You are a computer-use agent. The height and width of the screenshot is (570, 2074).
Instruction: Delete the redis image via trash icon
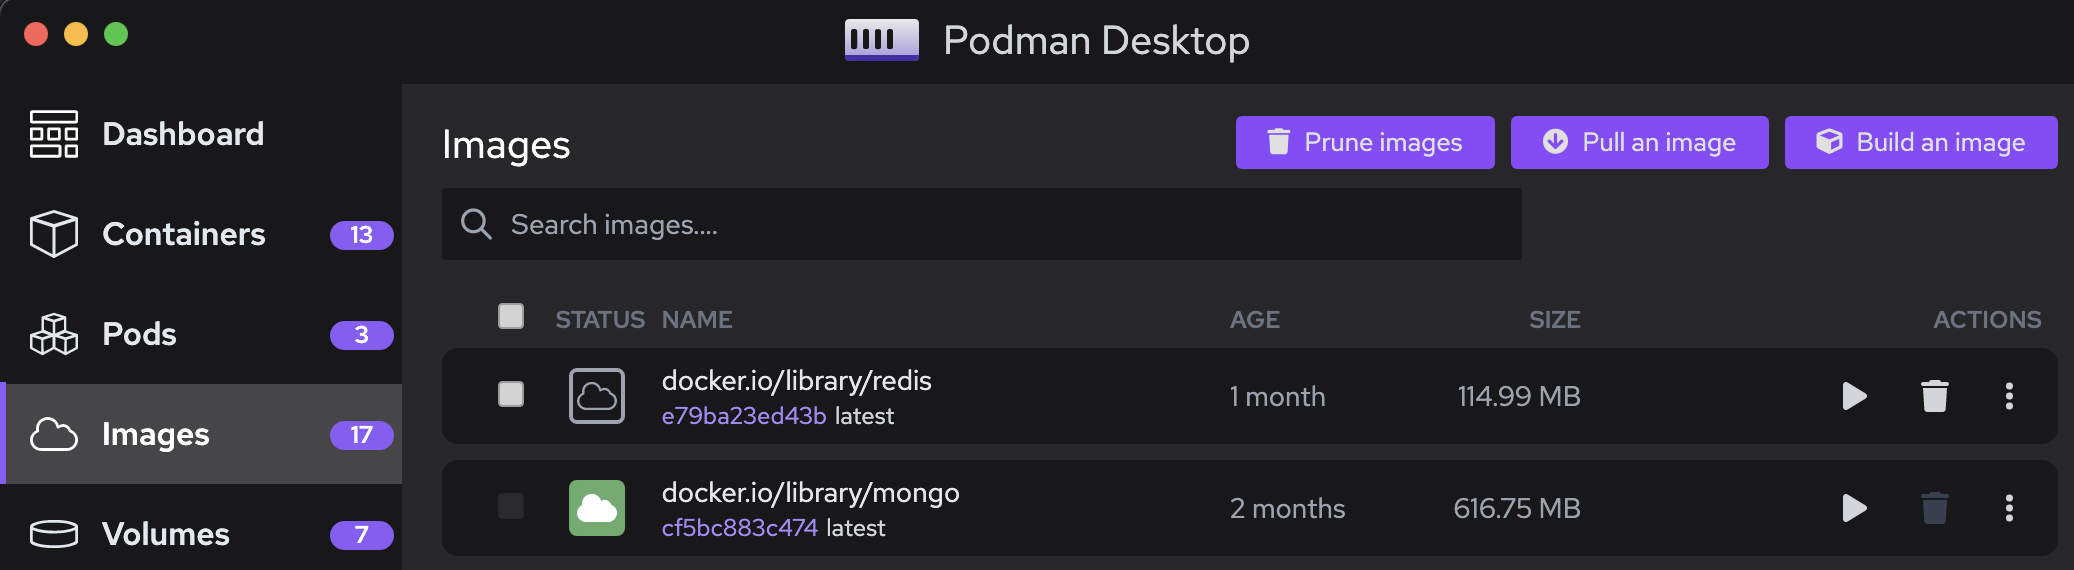tap(1935, 396)
